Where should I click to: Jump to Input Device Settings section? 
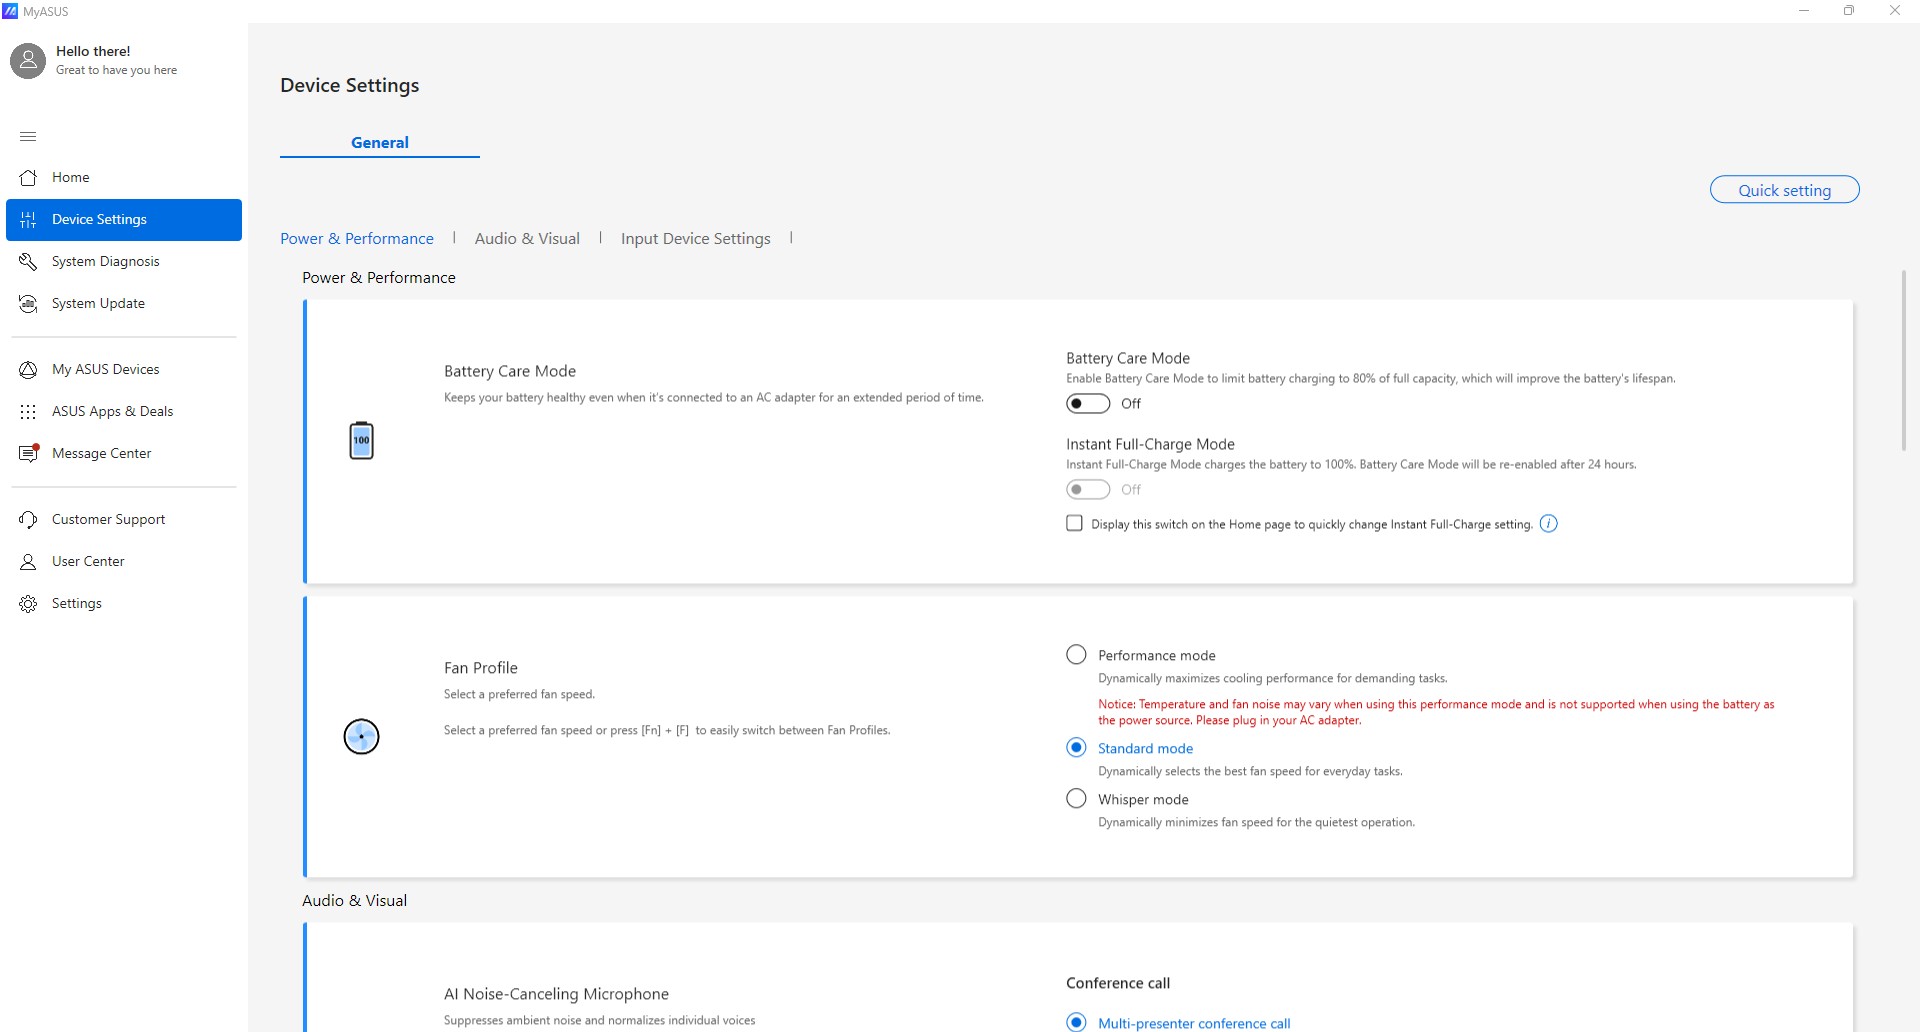tap(695, 239)
